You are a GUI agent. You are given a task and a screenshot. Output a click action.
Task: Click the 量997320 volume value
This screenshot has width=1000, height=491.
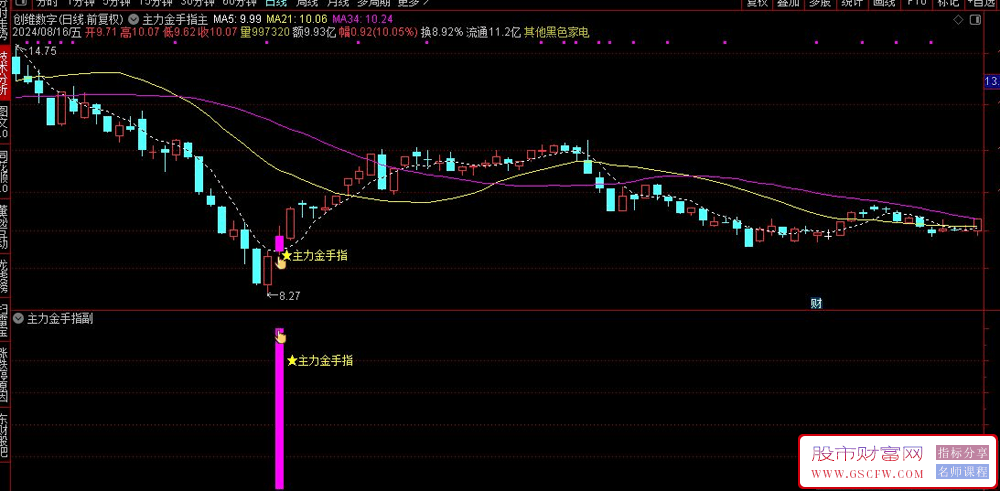click(264, 32)
